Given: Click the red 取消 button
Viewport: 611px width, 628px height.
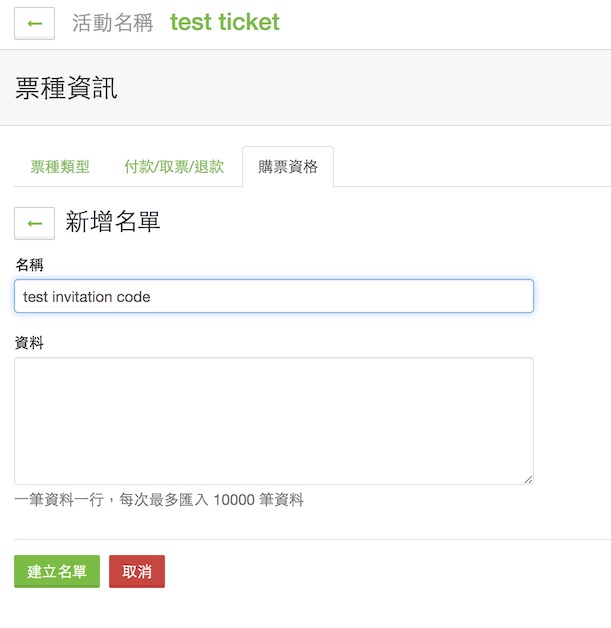Looking at the screenshot, I should click(x=137, y=571).
